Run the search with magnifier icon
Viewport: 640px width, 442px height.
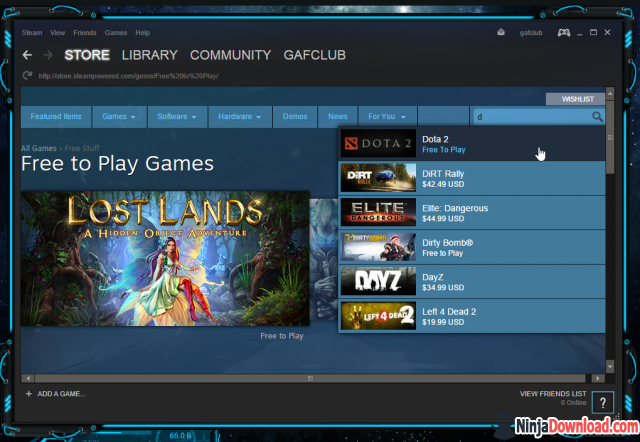click(x=597, y=117)
